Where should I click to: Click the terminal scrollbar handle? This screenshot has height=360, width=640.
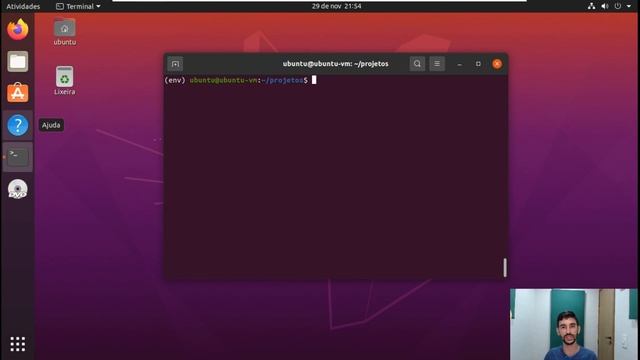(x=505, y=267)
